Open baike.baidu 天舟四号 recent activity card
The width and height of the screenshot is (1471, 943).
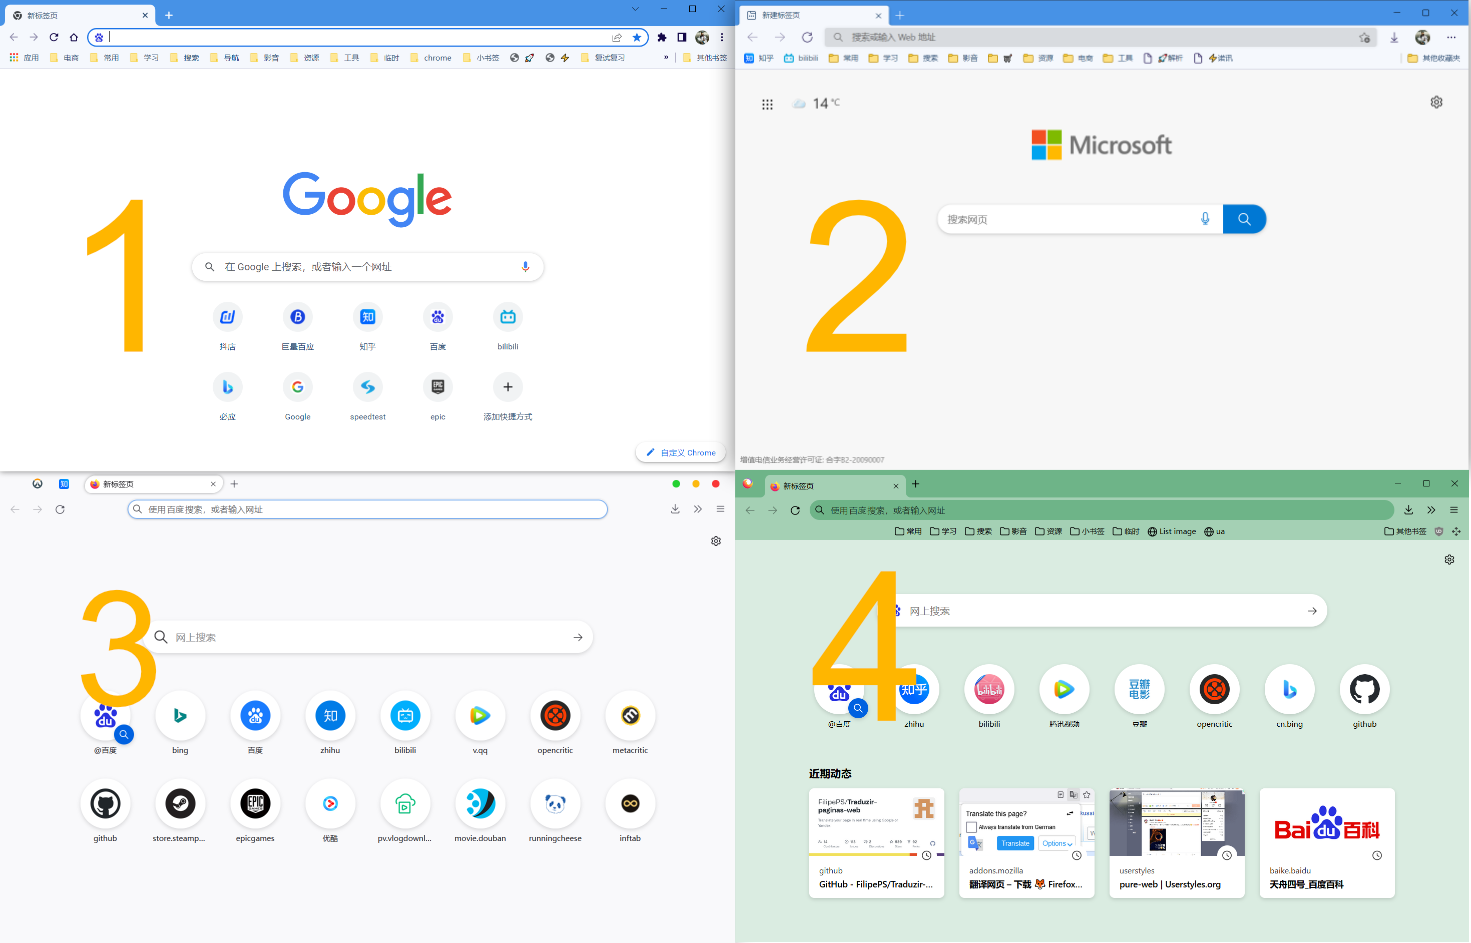click(1327, 843)
